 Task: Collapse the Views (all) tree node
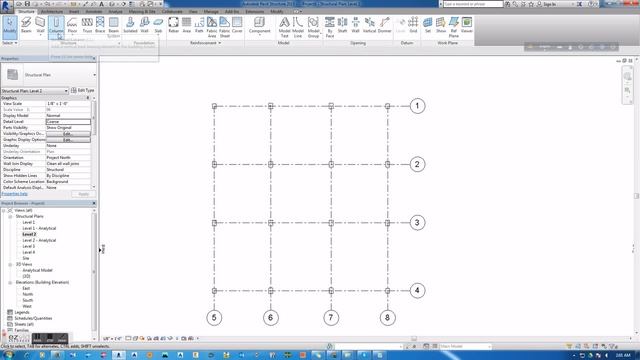pyautogui.click(x=4, y=210)
